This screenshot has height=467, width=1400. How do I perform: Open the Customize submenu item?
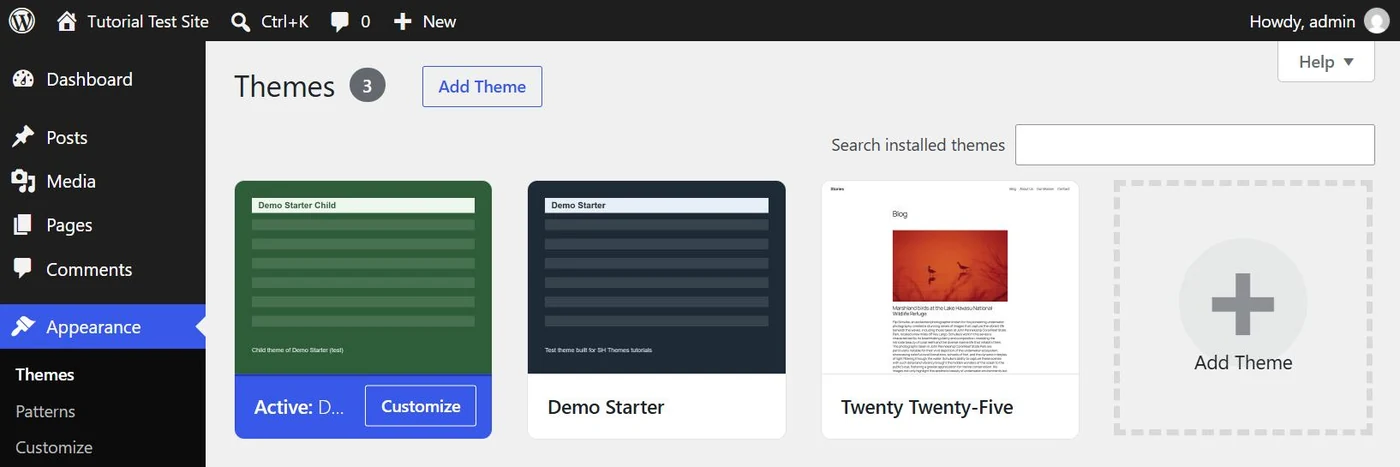[x=54, y=447]
